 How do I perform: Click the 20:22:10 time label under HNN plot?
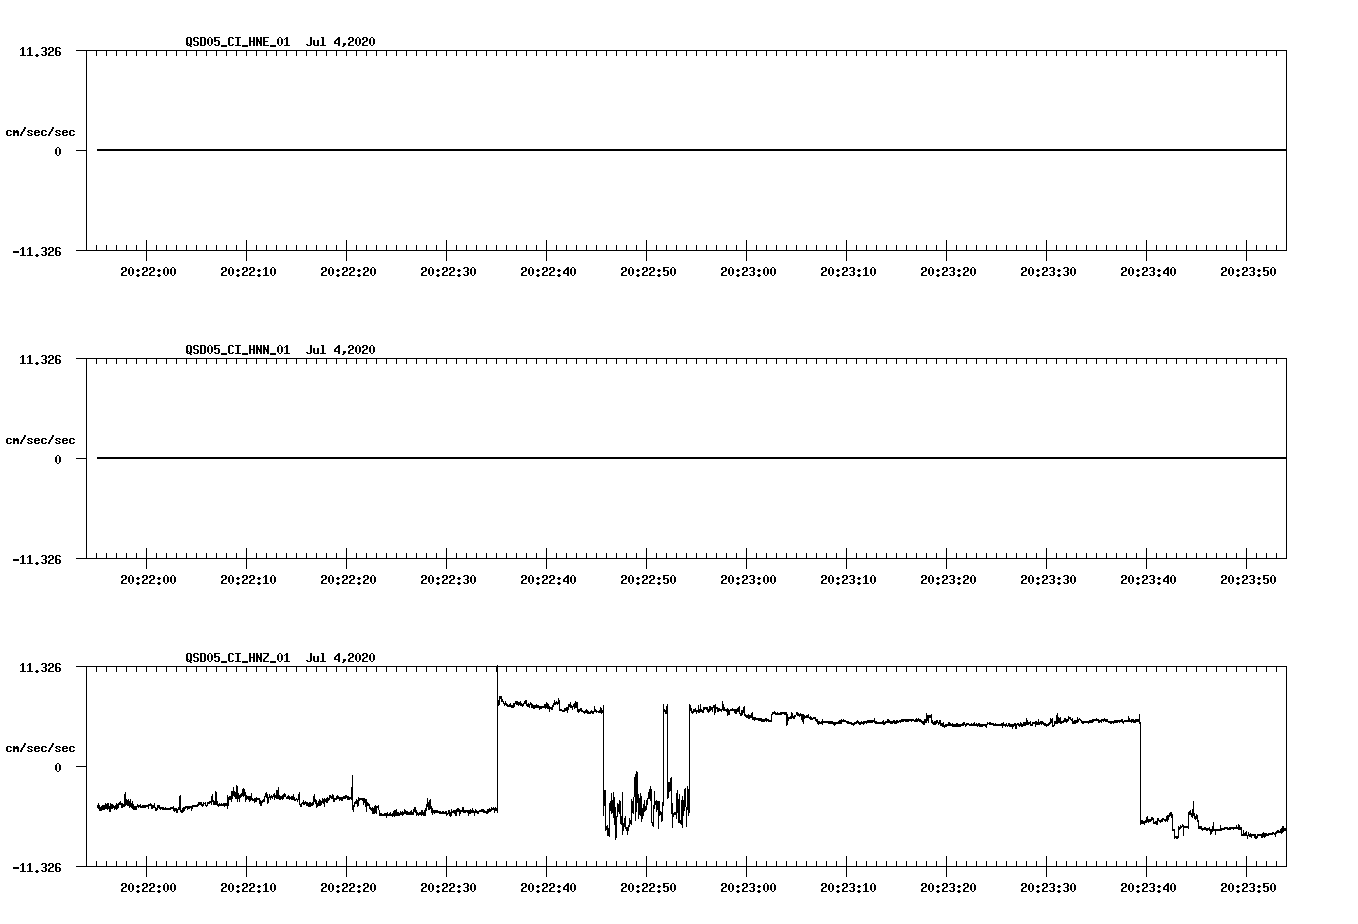click(x=248, y=579)
